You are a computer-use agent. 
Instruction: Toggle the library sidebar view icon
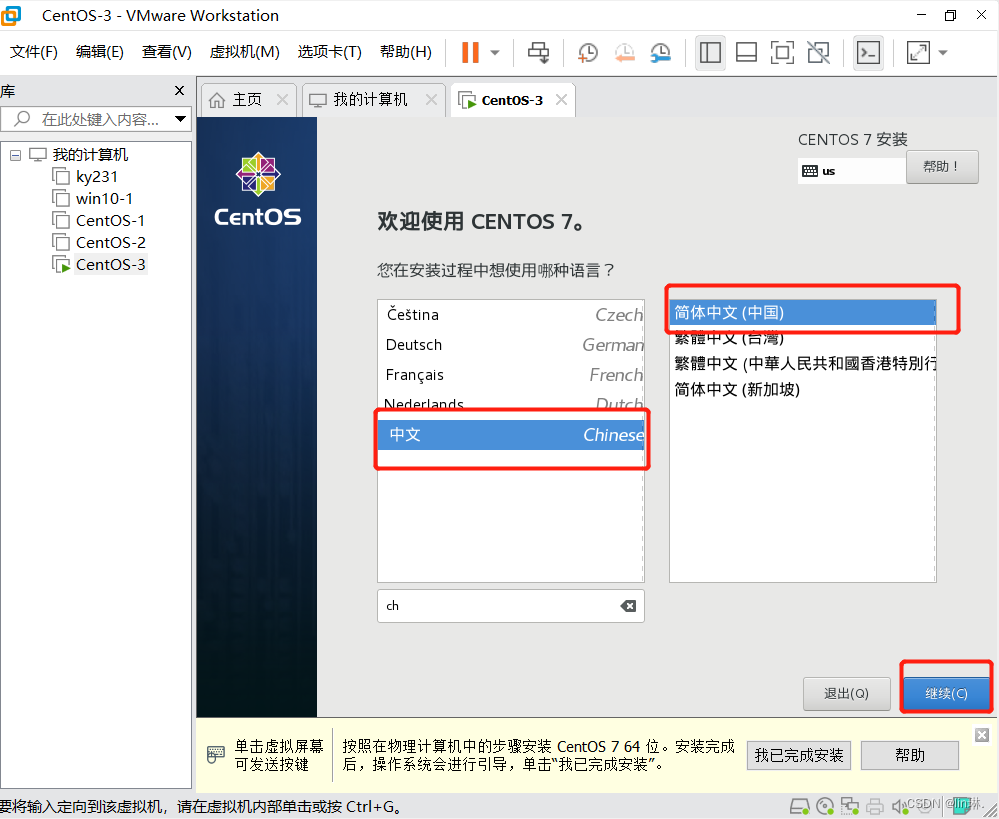click(710, 52)
